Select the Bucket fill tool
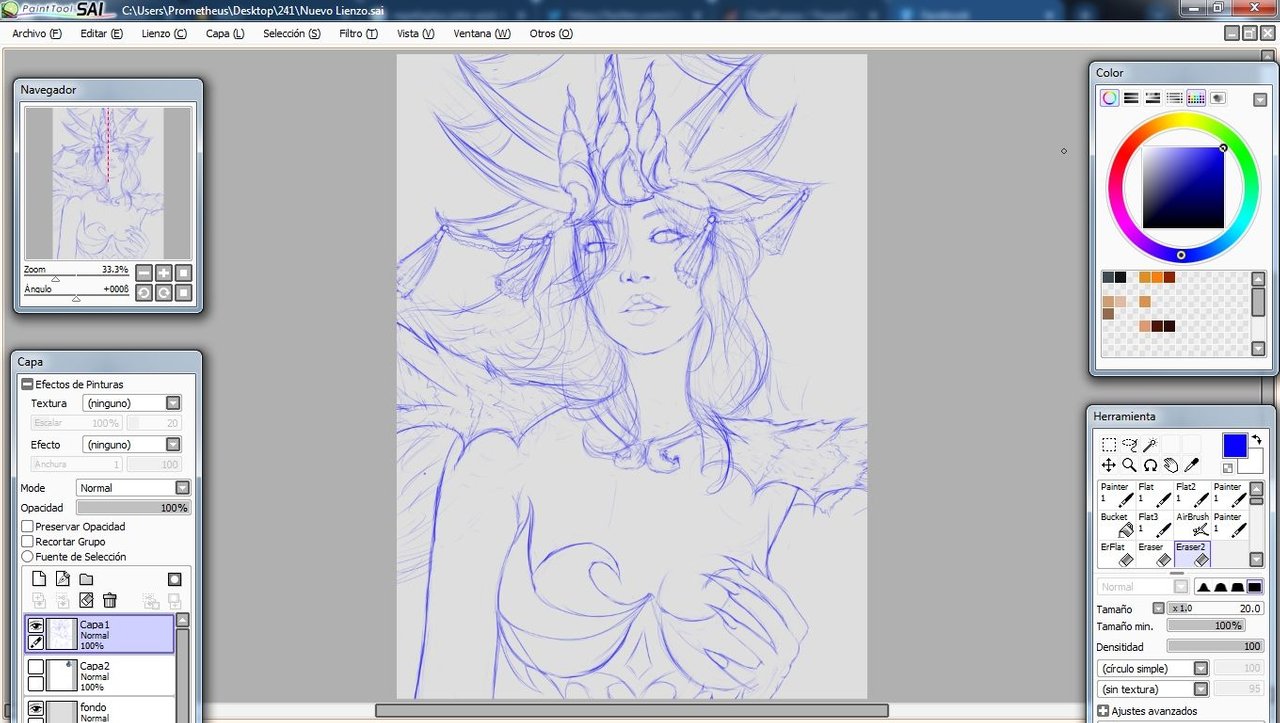This screenshot has width=1280, height=723. [x=1116, y=525]
